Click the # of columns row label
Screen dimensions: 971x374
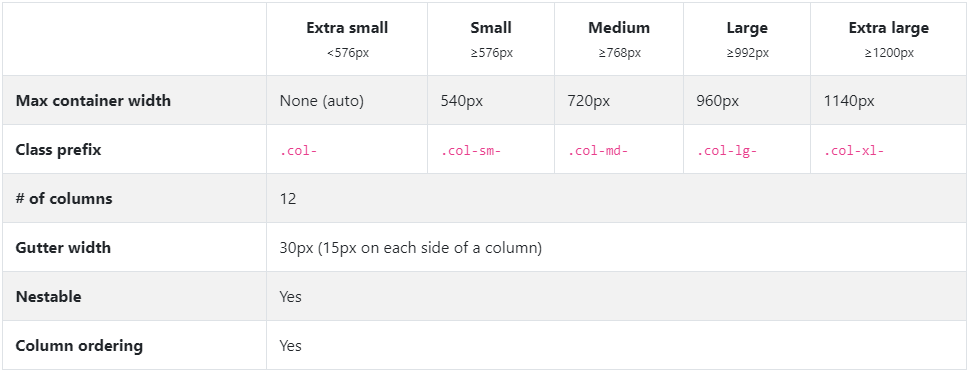tap(64, 199)
